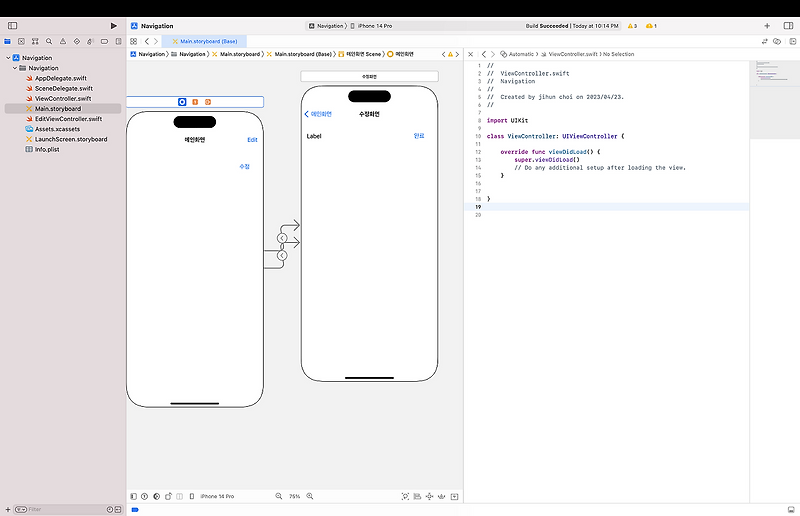
Task: Add editor on right icon
Action: pyautogui.click(x=792, y=41)
